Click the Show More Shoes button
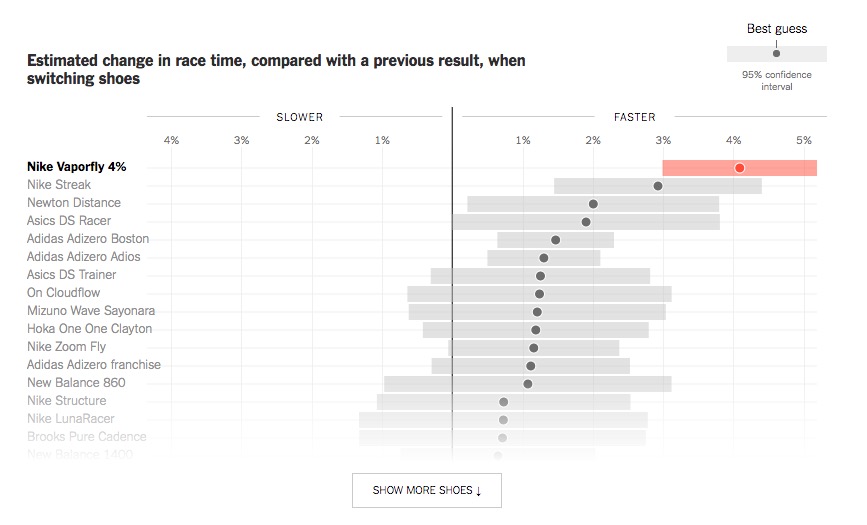This screenshot has width=867, height=525. click(427, 490)
